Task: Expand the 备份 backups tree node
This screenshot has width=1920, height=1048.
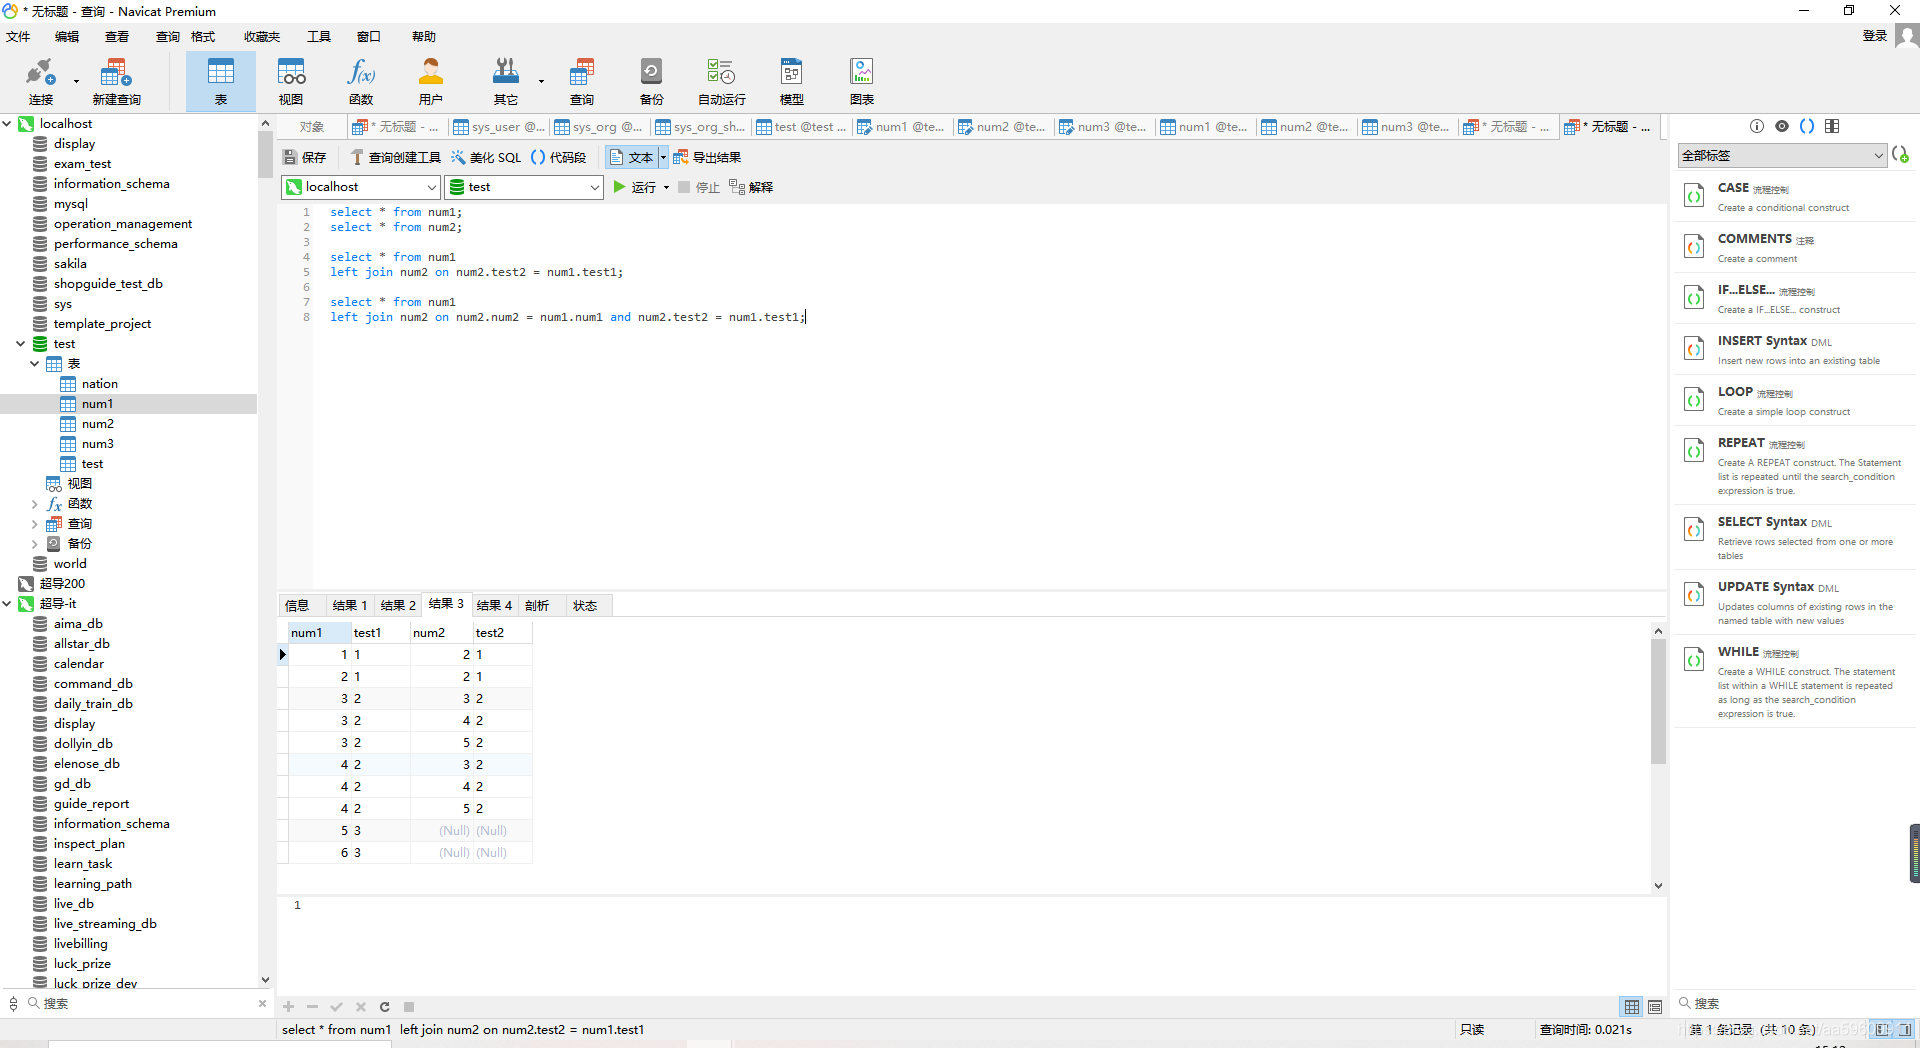Action: tap(35, 544)
